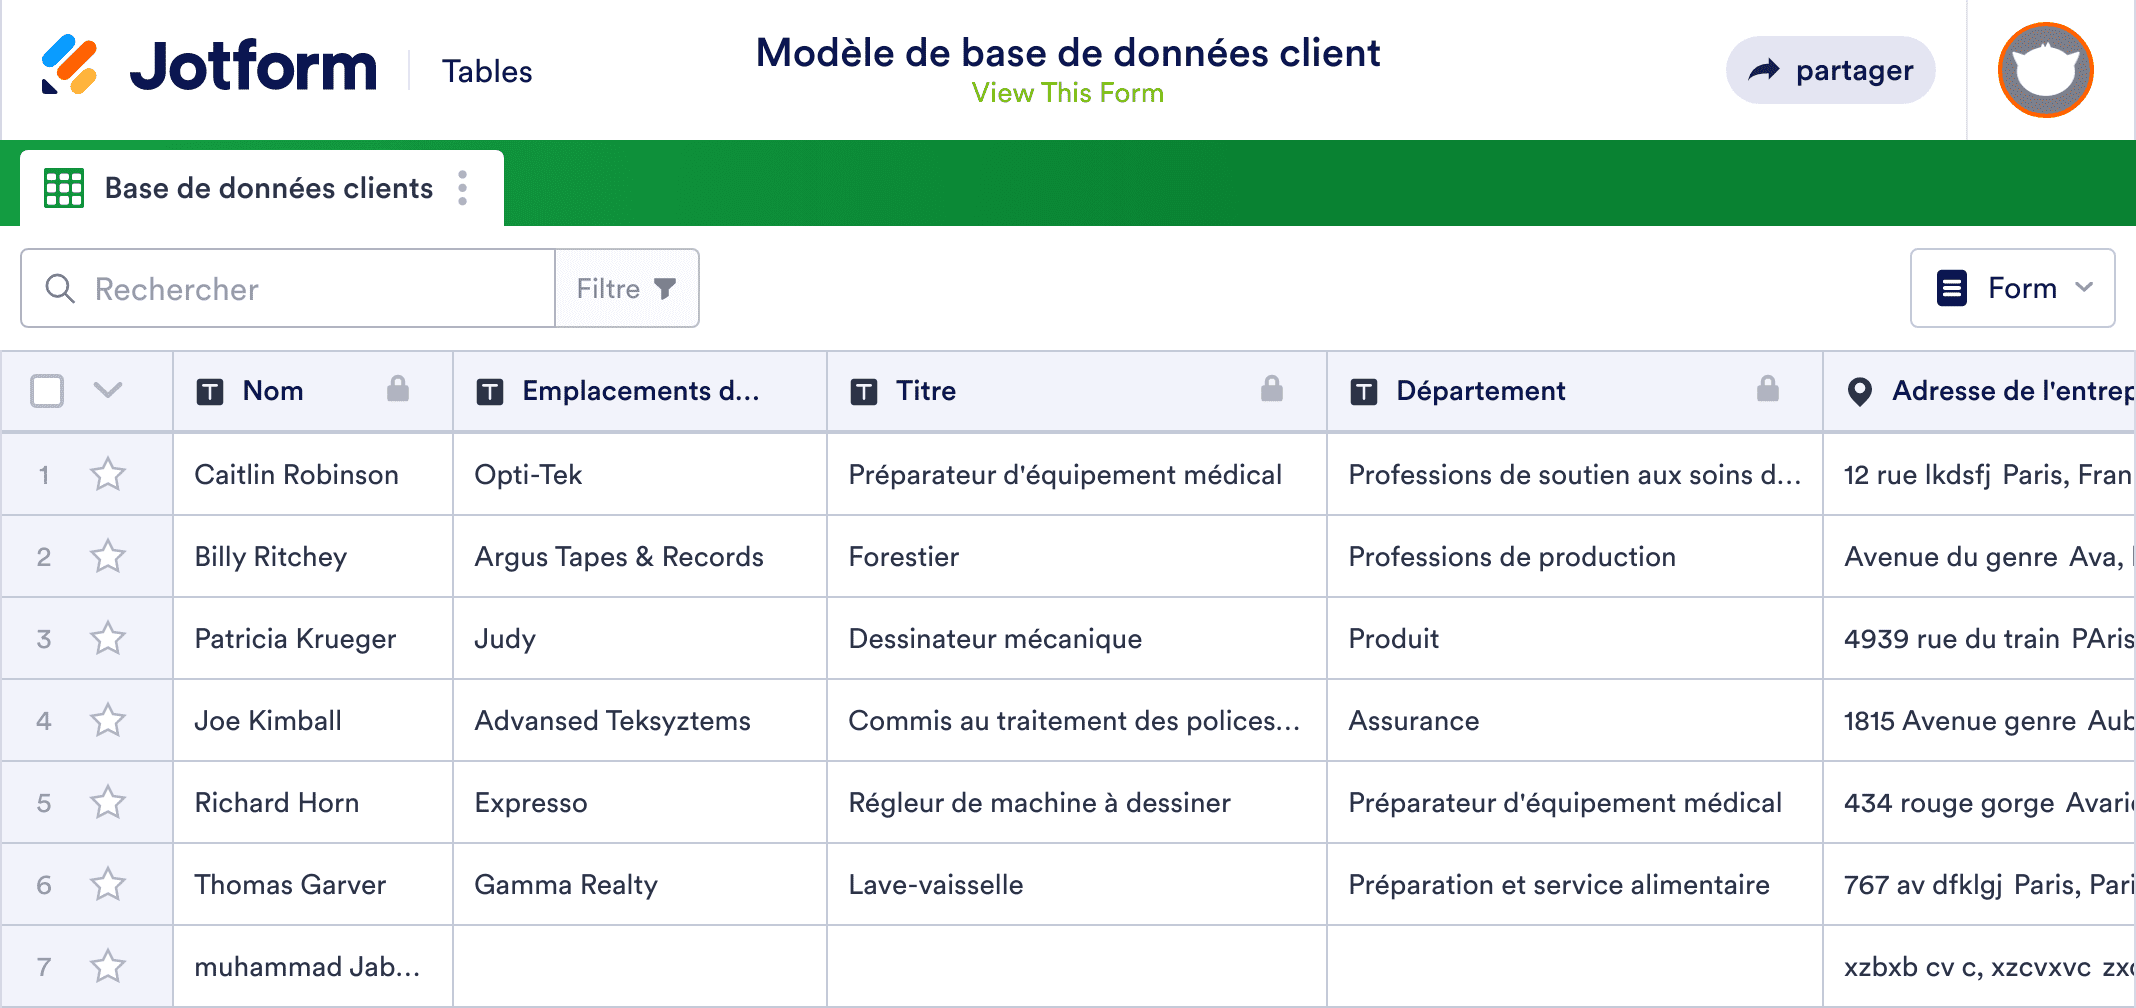Click the text-type icon on the Titre column
The width and height of the screenshot is (2136, 1008).
tap(866, 390)
